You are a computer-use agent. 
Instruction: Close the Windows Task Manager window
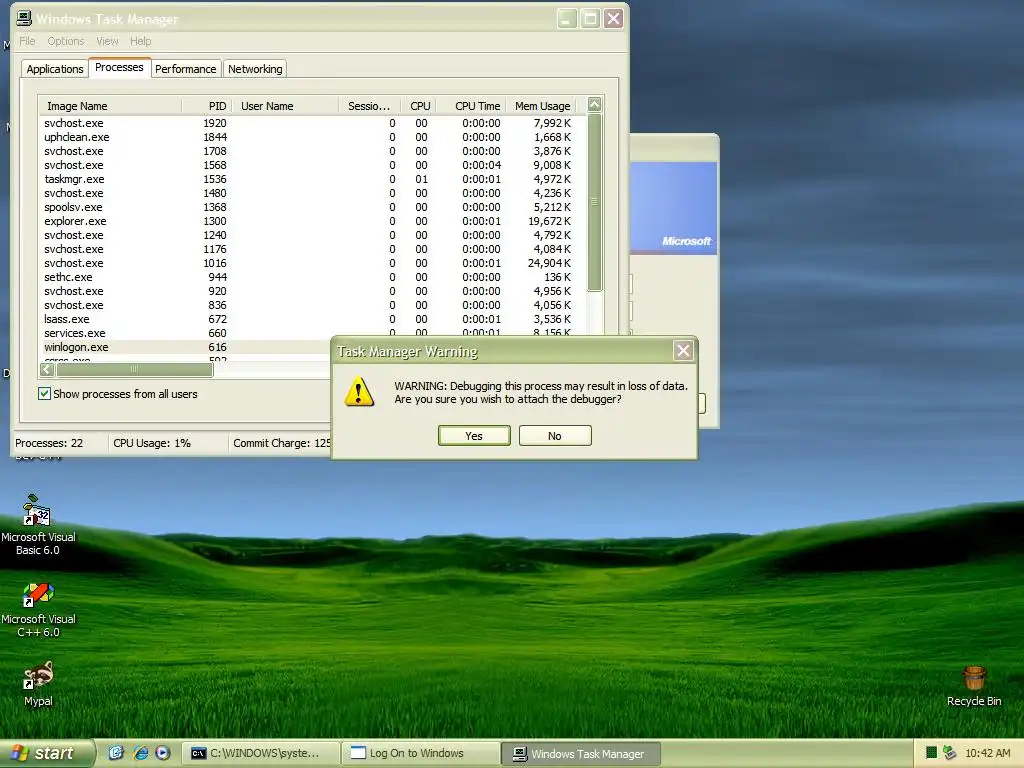pyautogui.click(x=613, y=18)
